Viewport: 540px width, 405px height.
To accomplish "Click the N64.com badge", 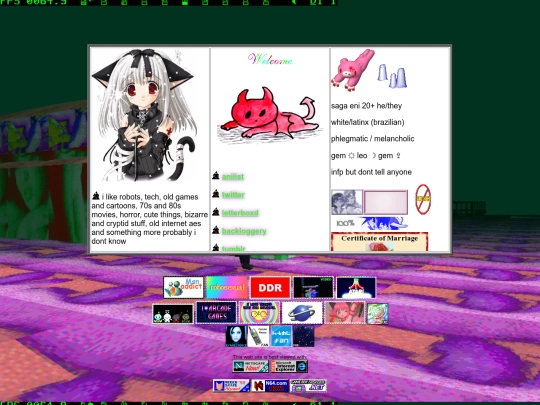I will click(270, 386).
